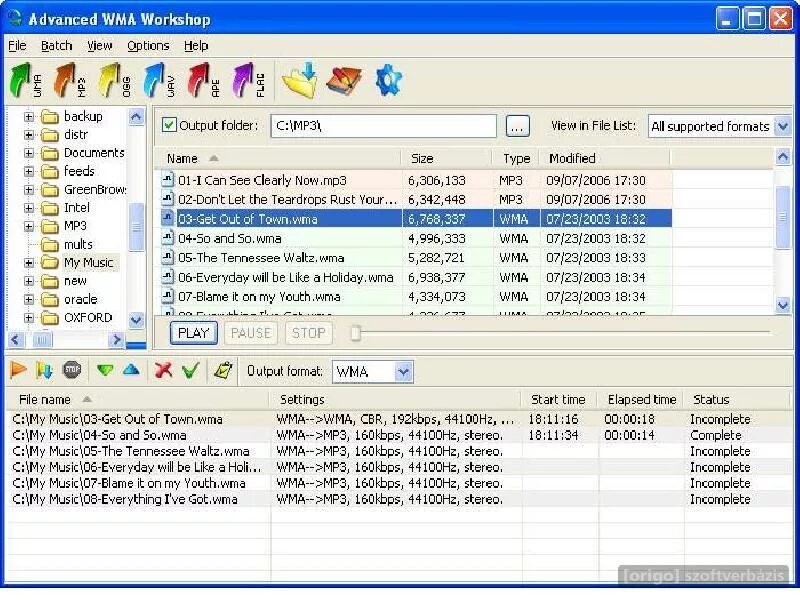Toggle the move-up blue arrow icon

click(x=132, y=371)
